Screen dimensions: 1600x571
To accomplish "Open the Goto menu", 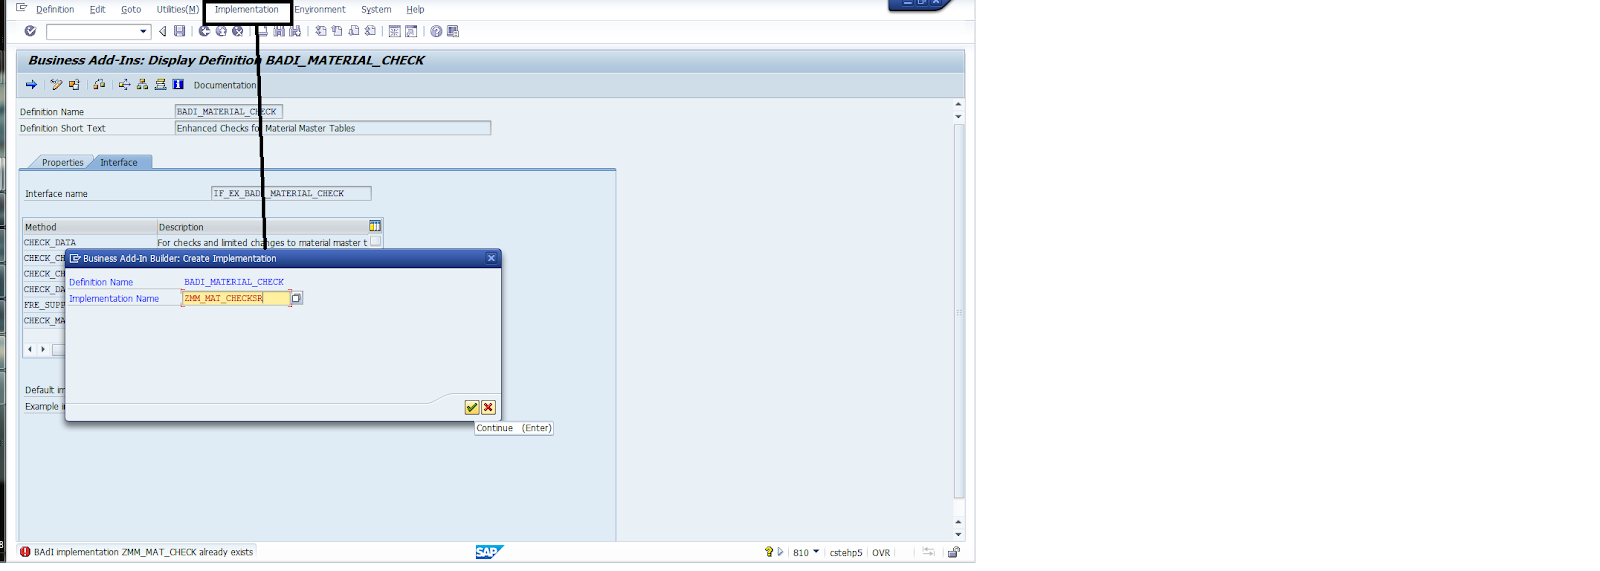I will (x=131, y=9).
